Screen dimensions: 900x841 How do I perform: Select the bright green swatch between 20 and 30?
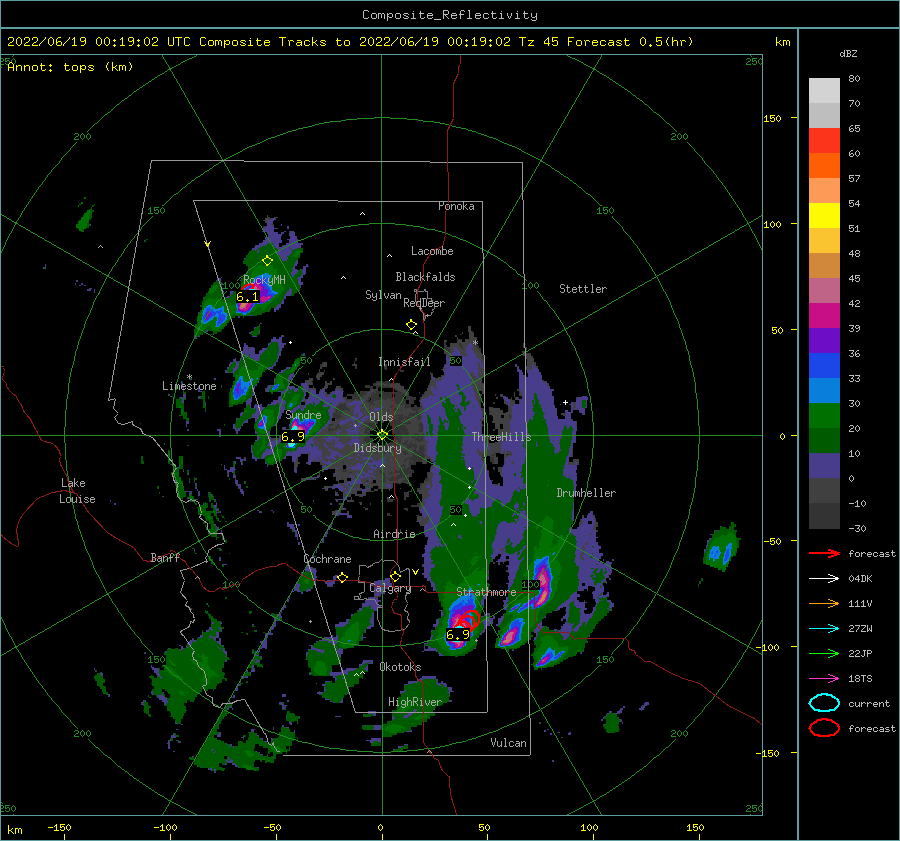[x=824, y=416]
